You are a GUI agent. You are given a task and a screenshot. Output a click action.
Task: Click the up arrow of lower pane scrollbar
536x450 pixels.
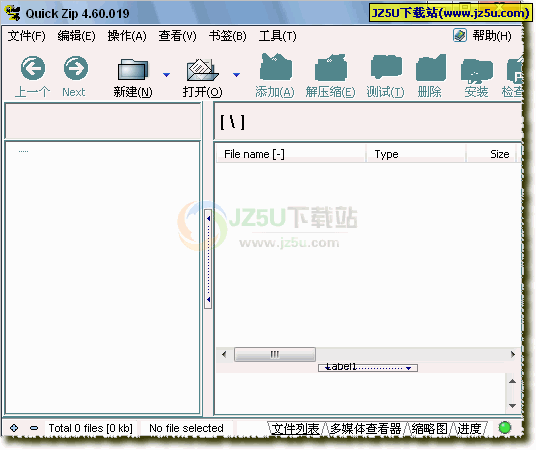512,381
